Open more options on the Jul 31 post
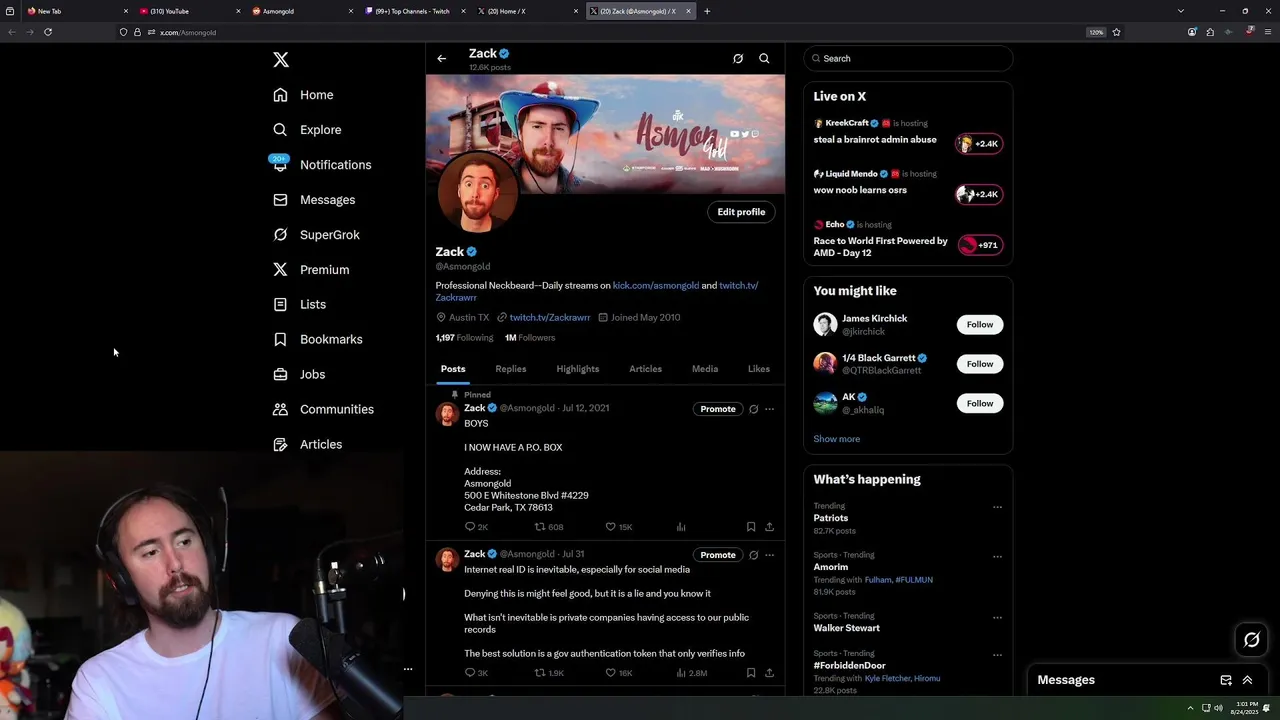Viewport: 1280px width, 720px height. coord(769,555)
